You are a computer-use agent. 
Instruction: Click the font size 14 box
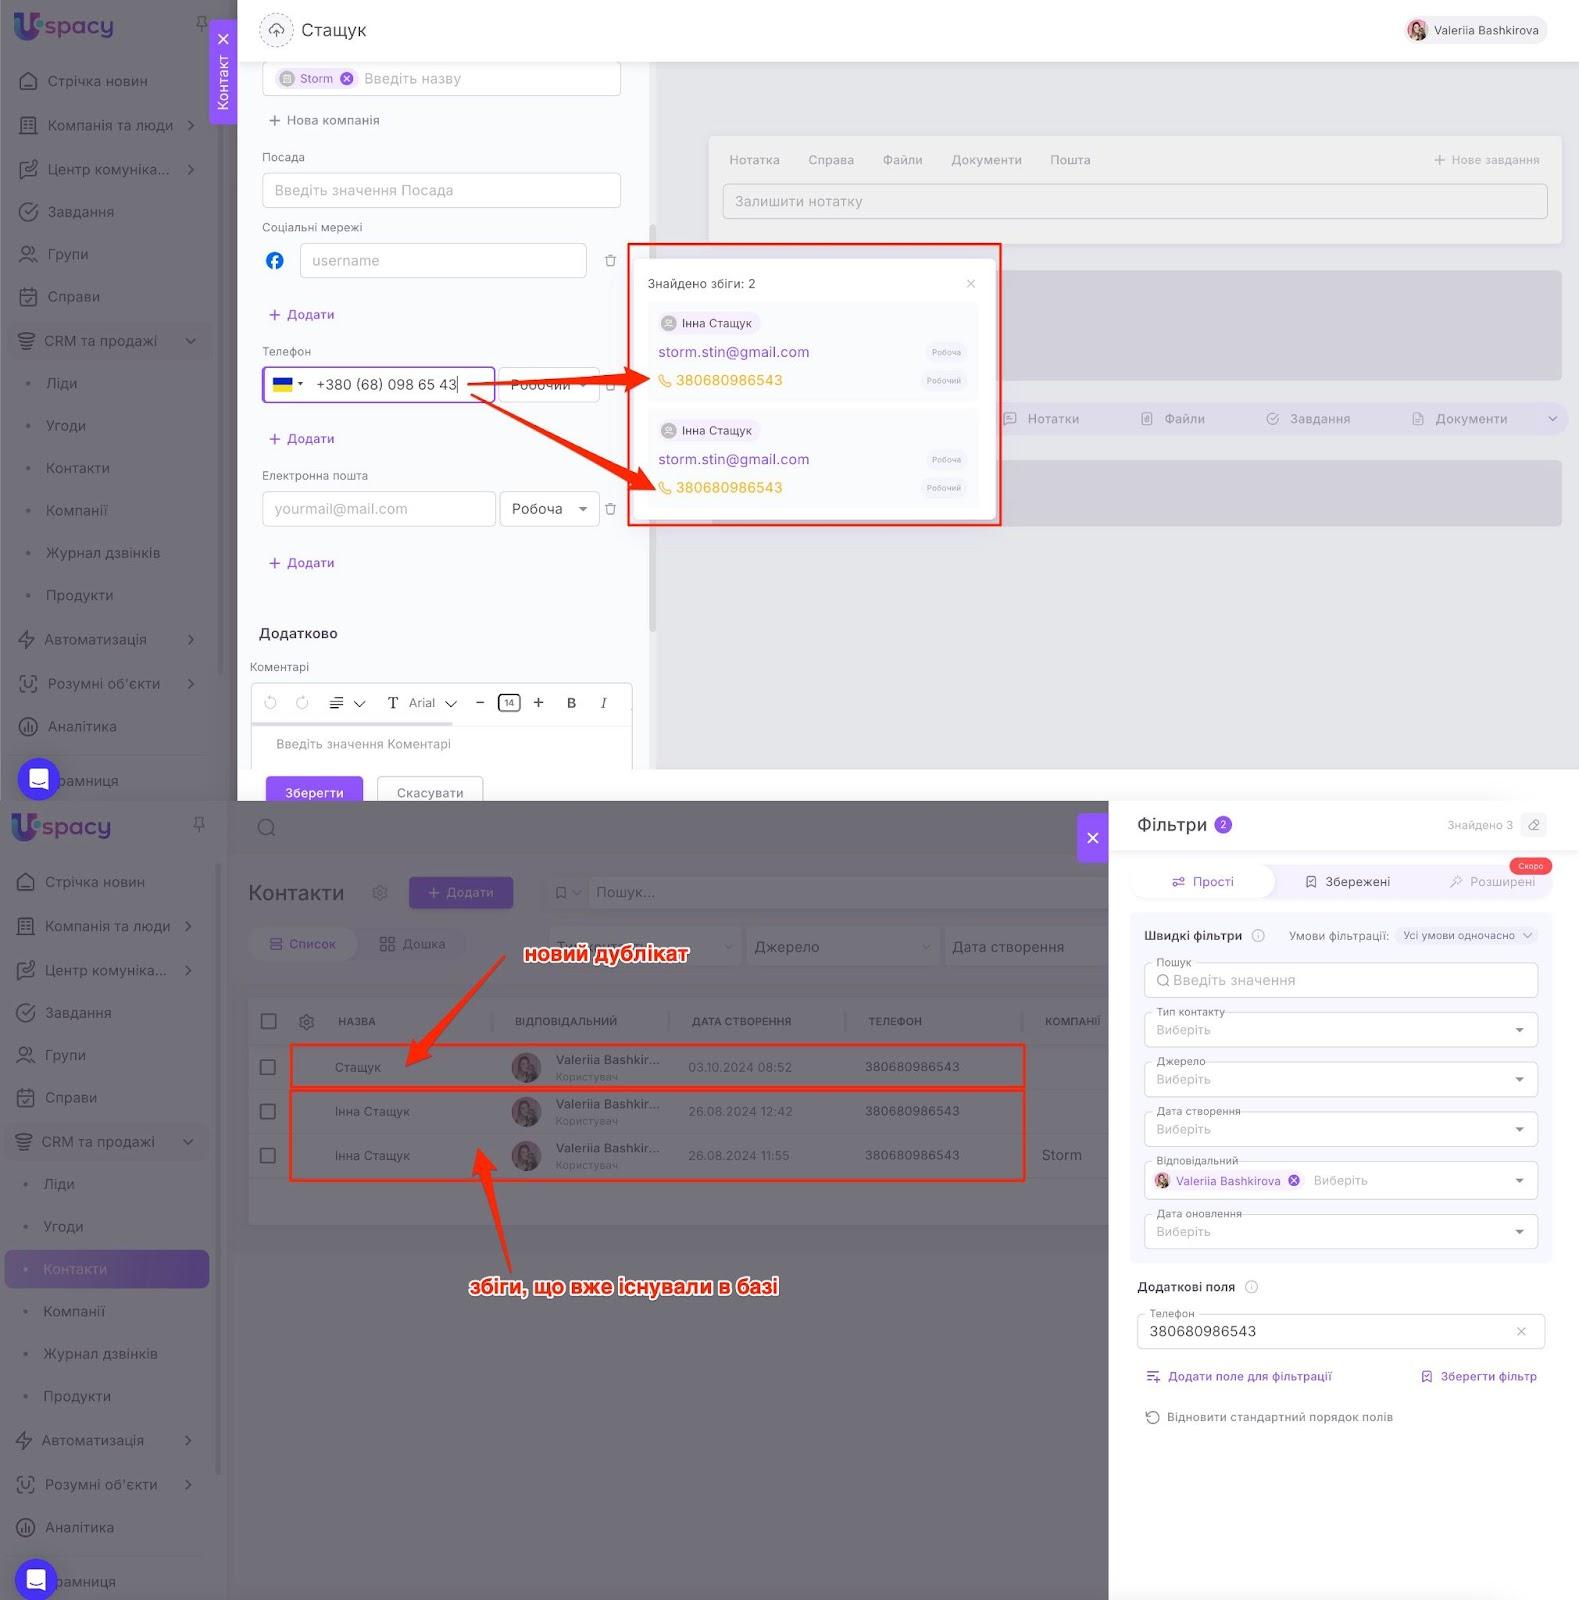pos(509,703)
